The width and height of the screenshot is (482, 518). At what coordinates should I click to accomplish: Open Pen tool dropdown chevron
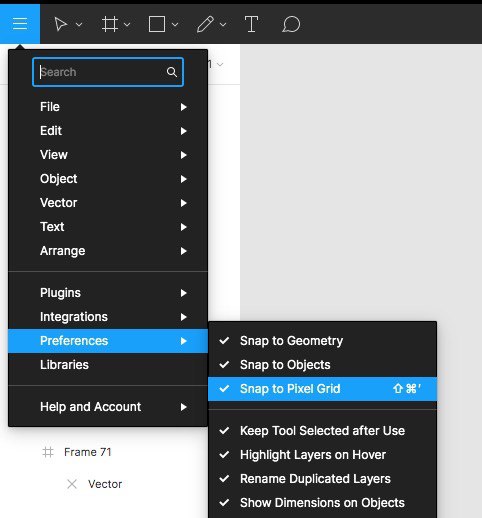[223, 24]
